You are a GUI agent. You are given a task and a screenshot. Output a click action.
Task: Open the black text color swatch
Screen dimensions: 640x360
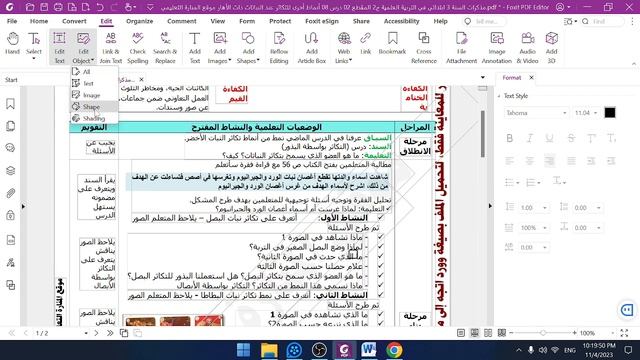[x=610, y=113]
